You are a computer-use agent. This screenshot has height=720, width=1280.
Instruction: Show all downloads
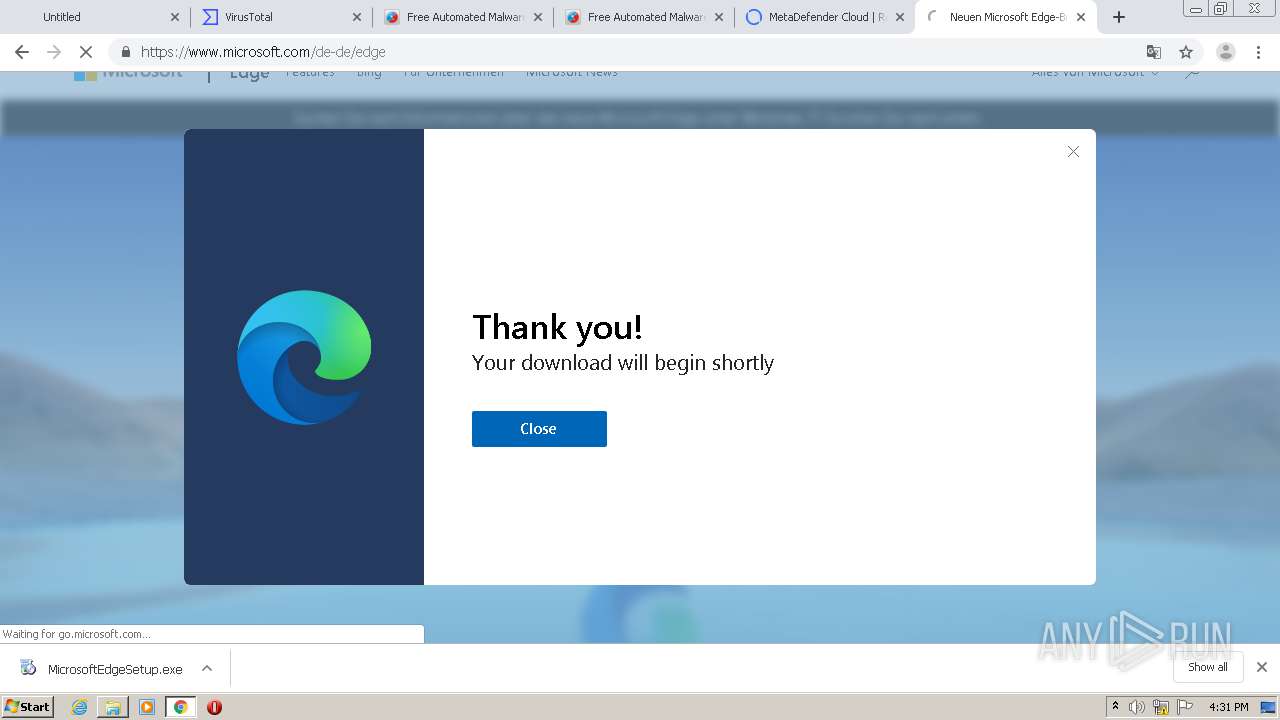pyautogui.click(x=1208, y=667)
